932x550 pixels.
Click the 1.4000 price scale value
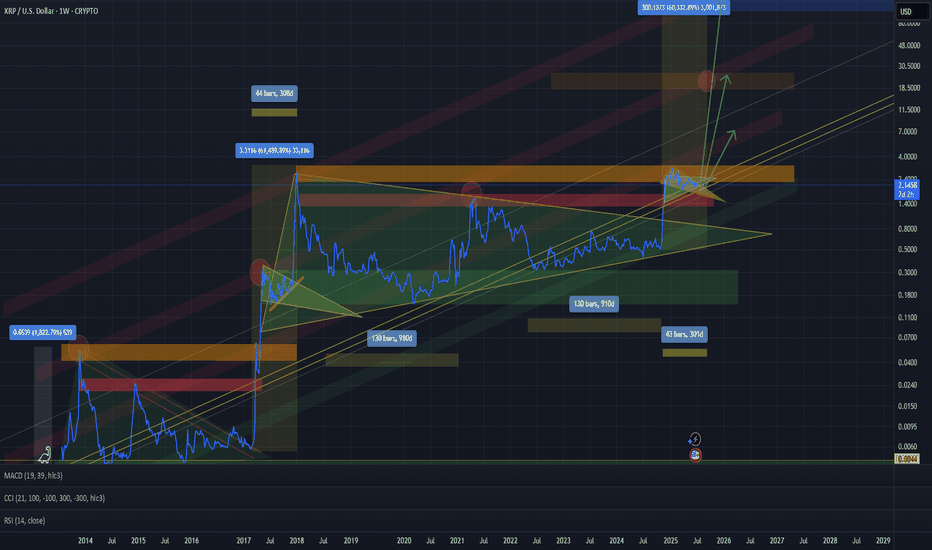[908, 204]
